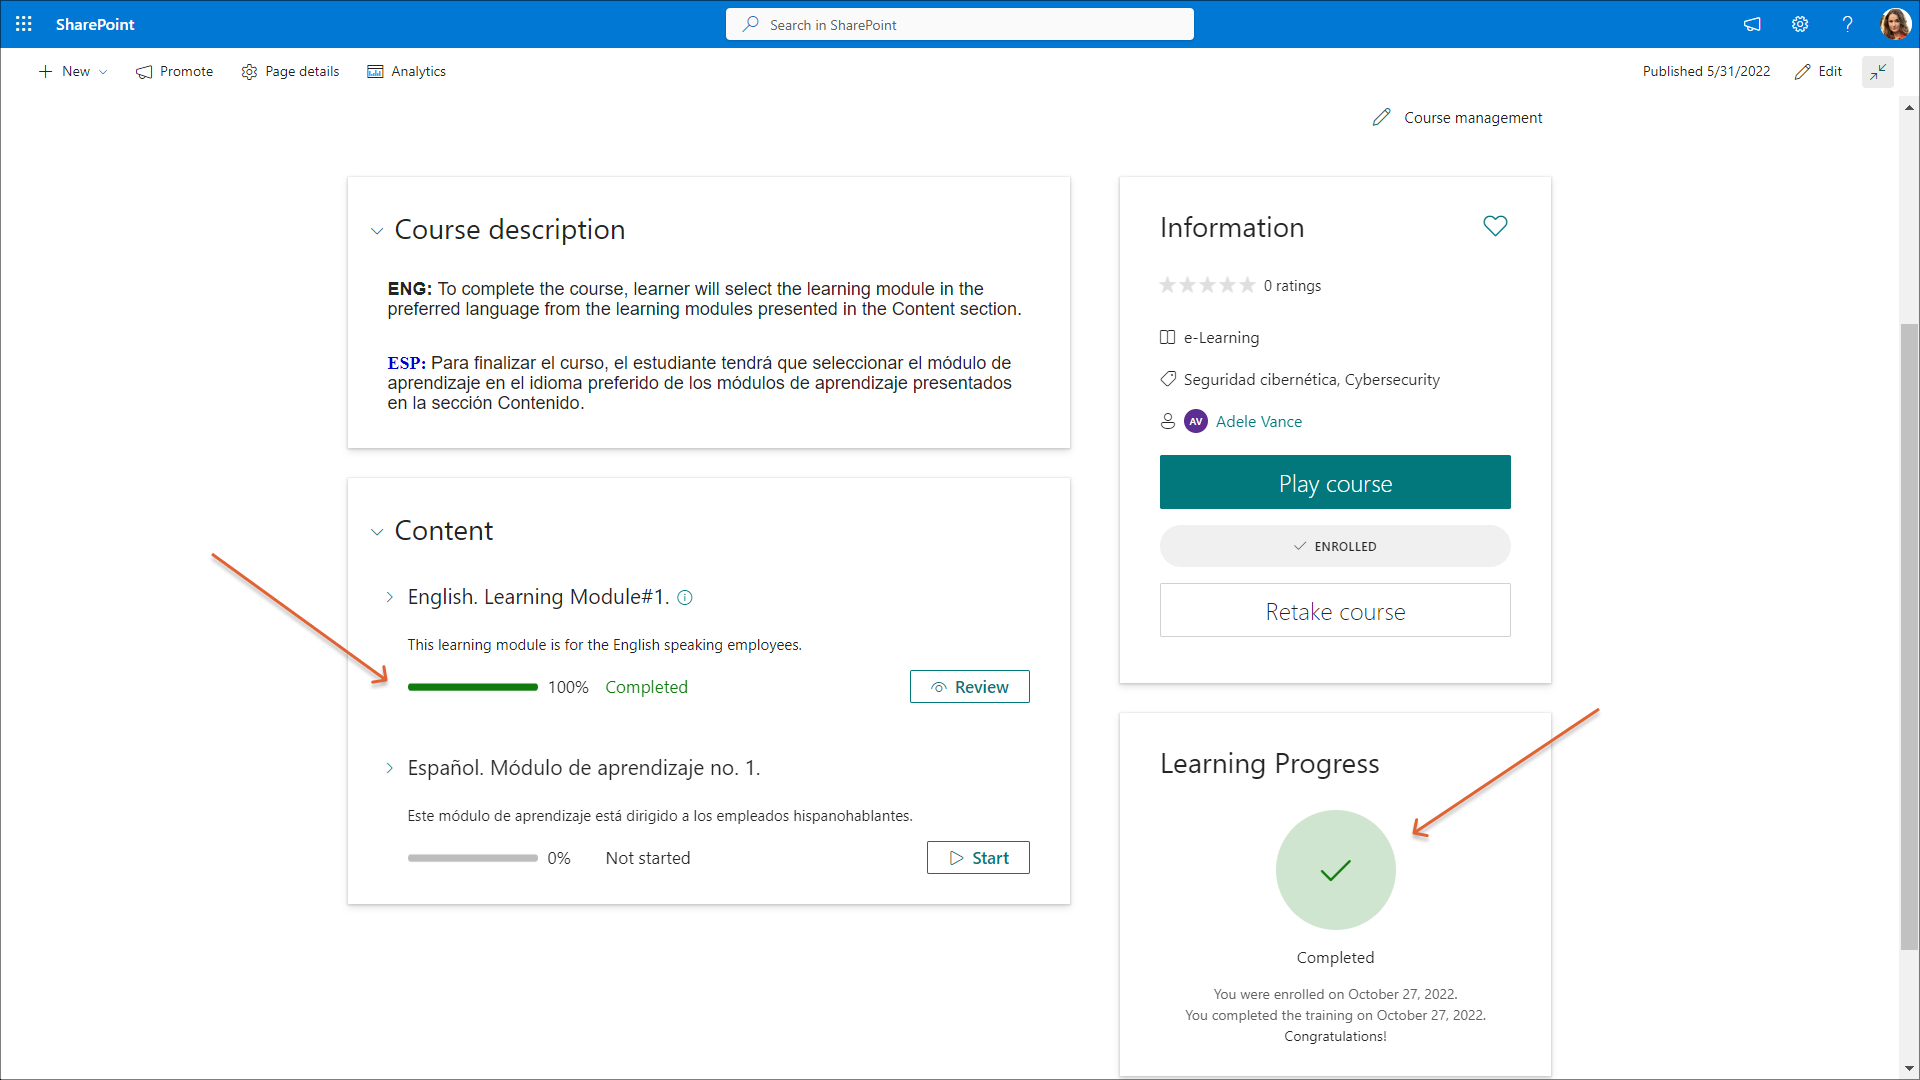This screenshot has height=1080, width=1920.
Task: Click the collapse view arrows icon
Action: [1878, 71]
